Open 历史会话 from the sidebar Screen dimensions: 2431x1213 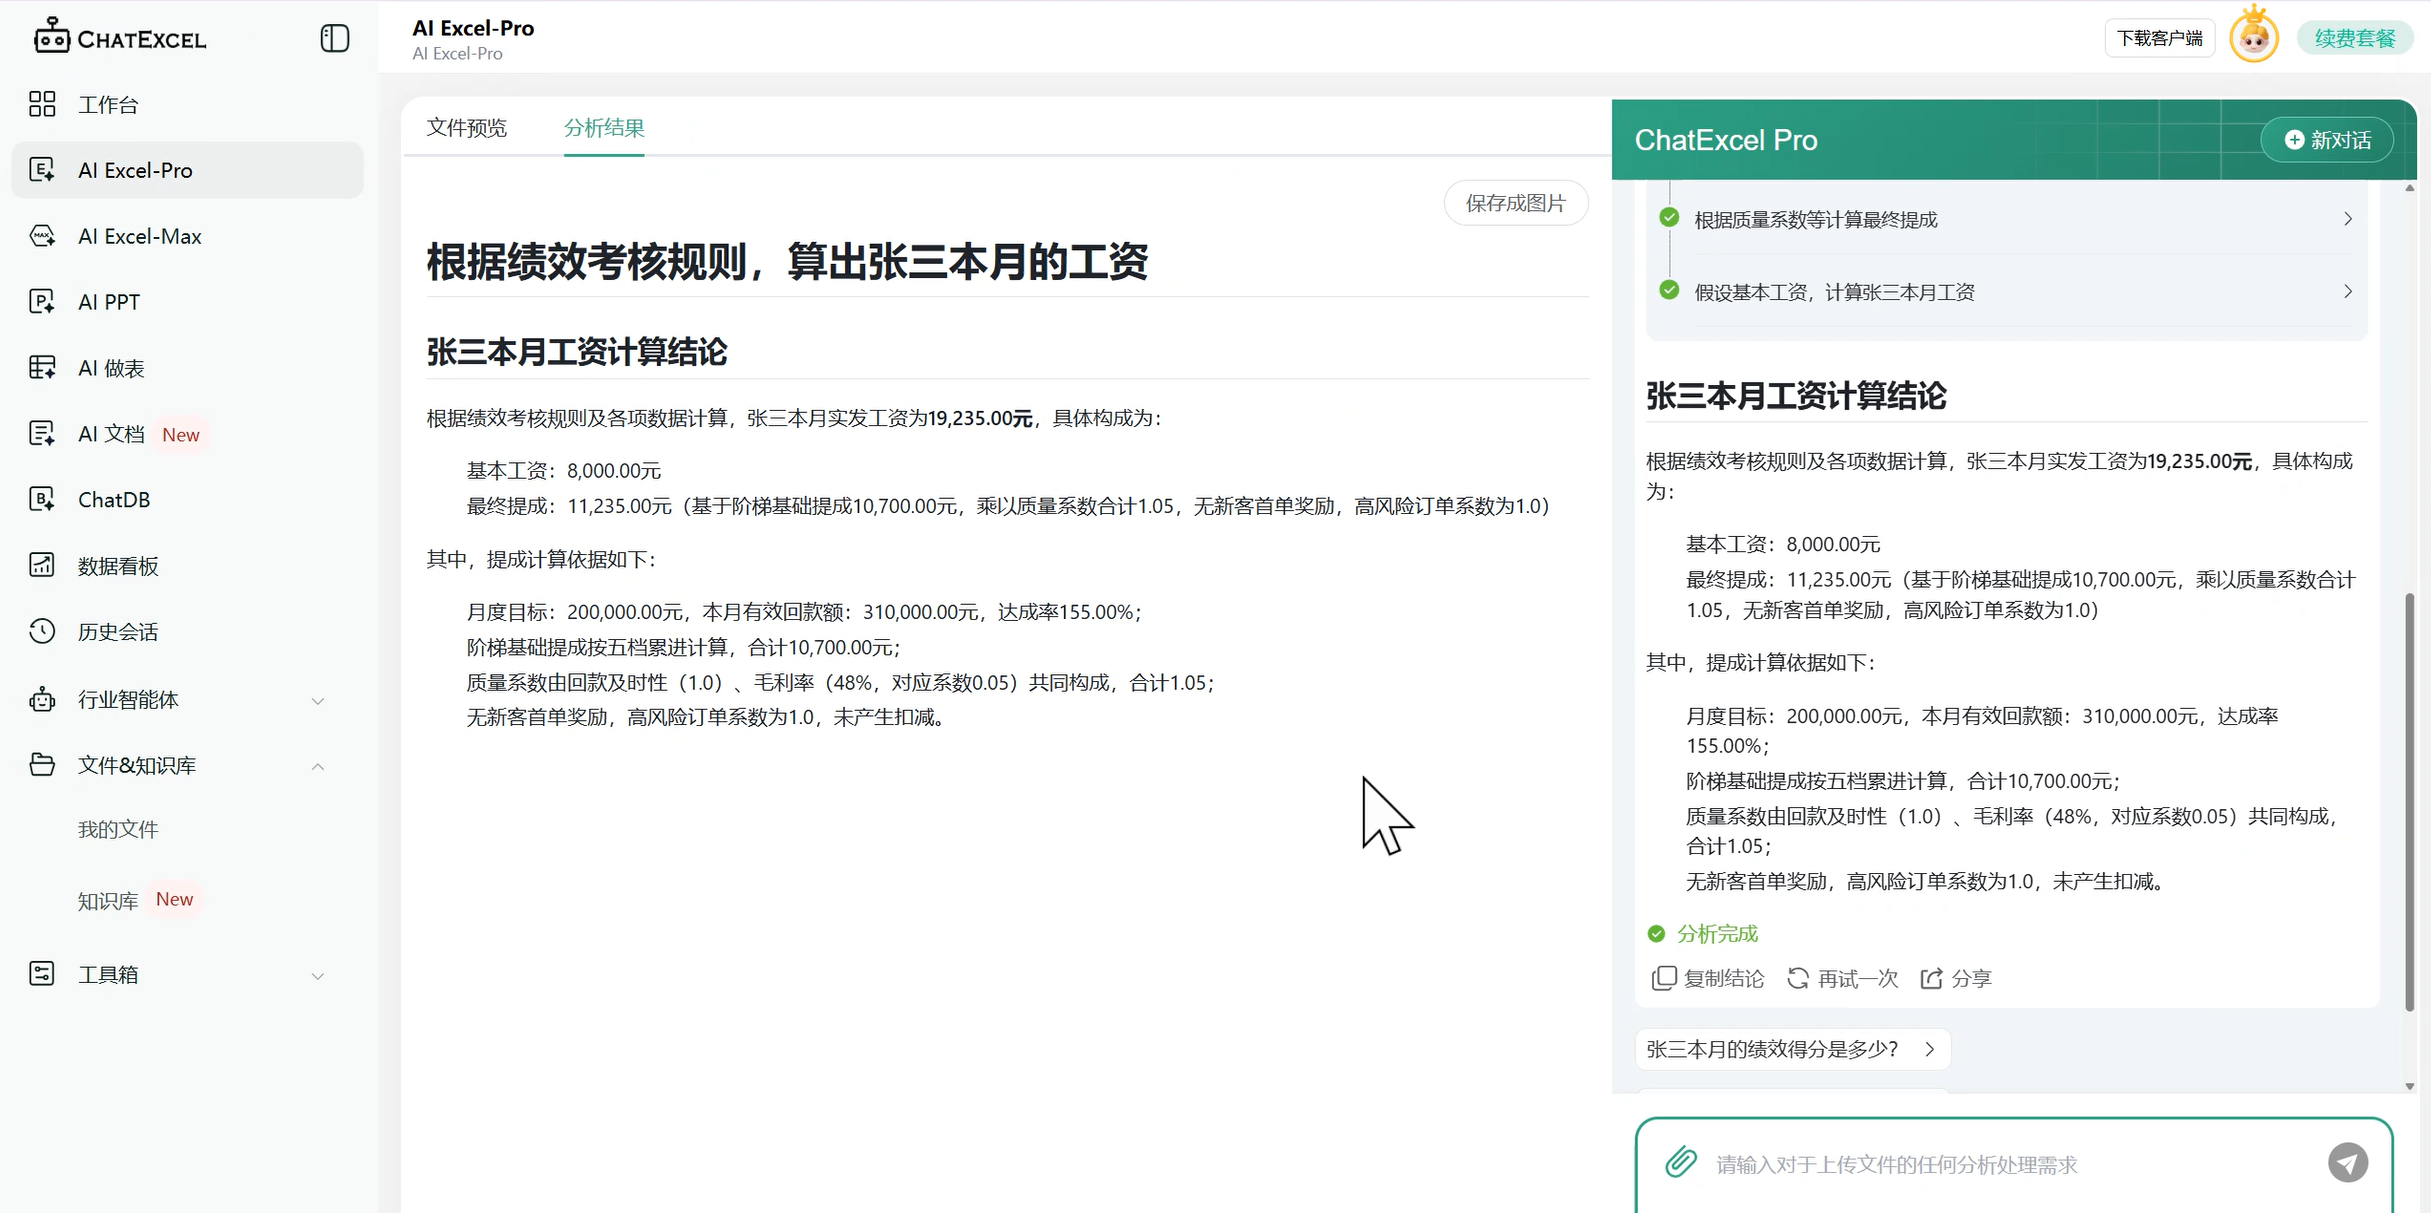tap(187, 631)
